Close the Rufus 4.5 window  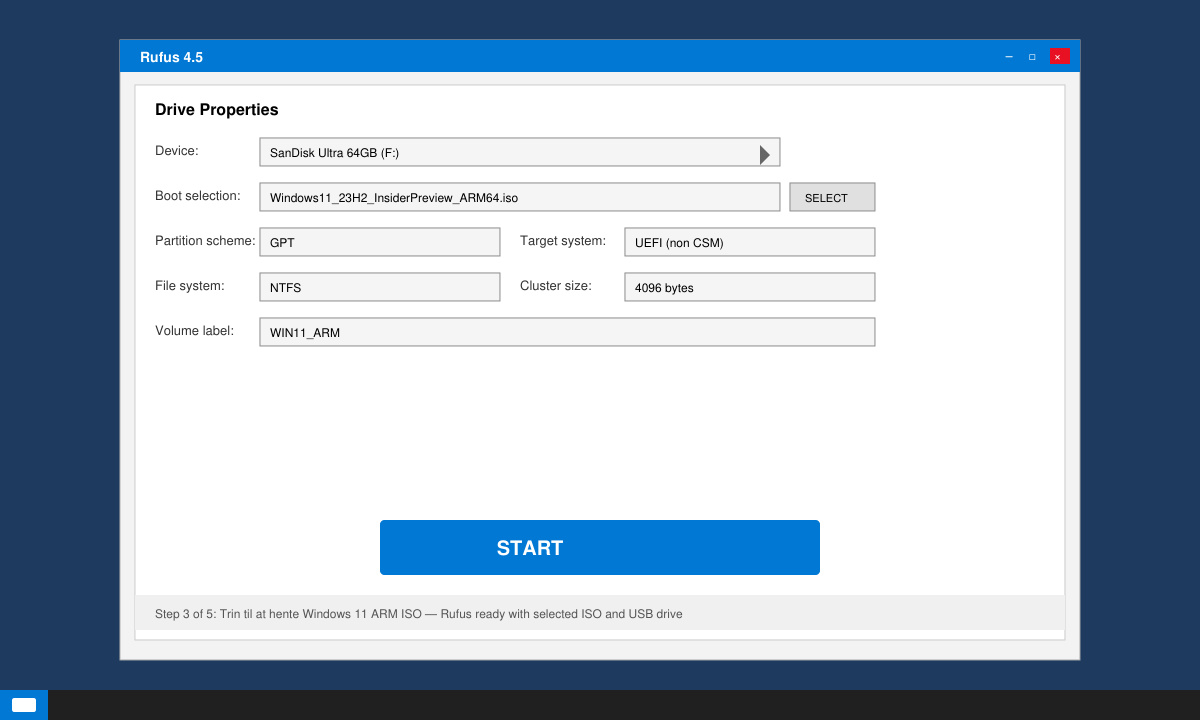[1058, 56]
